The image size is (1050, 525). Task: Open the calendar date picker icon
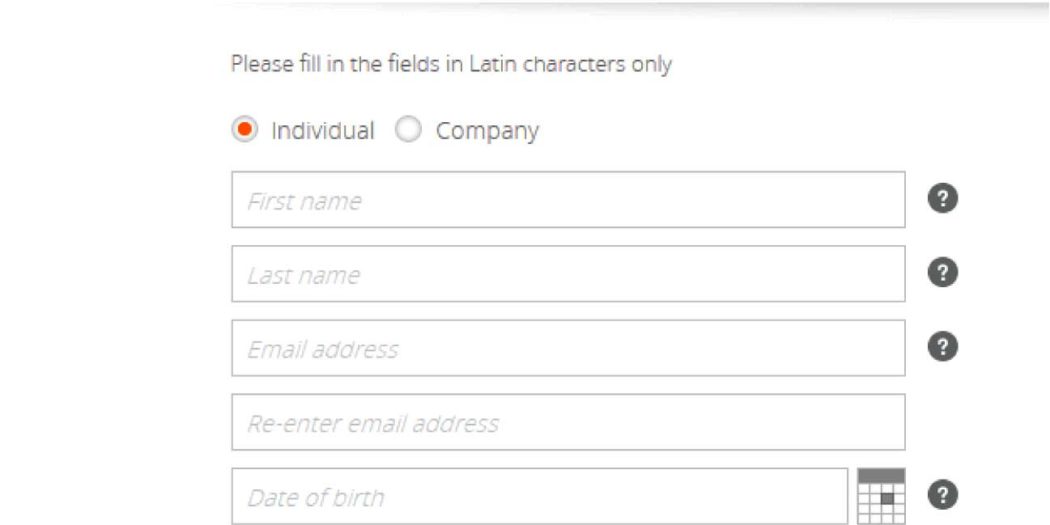click(881, 496)
